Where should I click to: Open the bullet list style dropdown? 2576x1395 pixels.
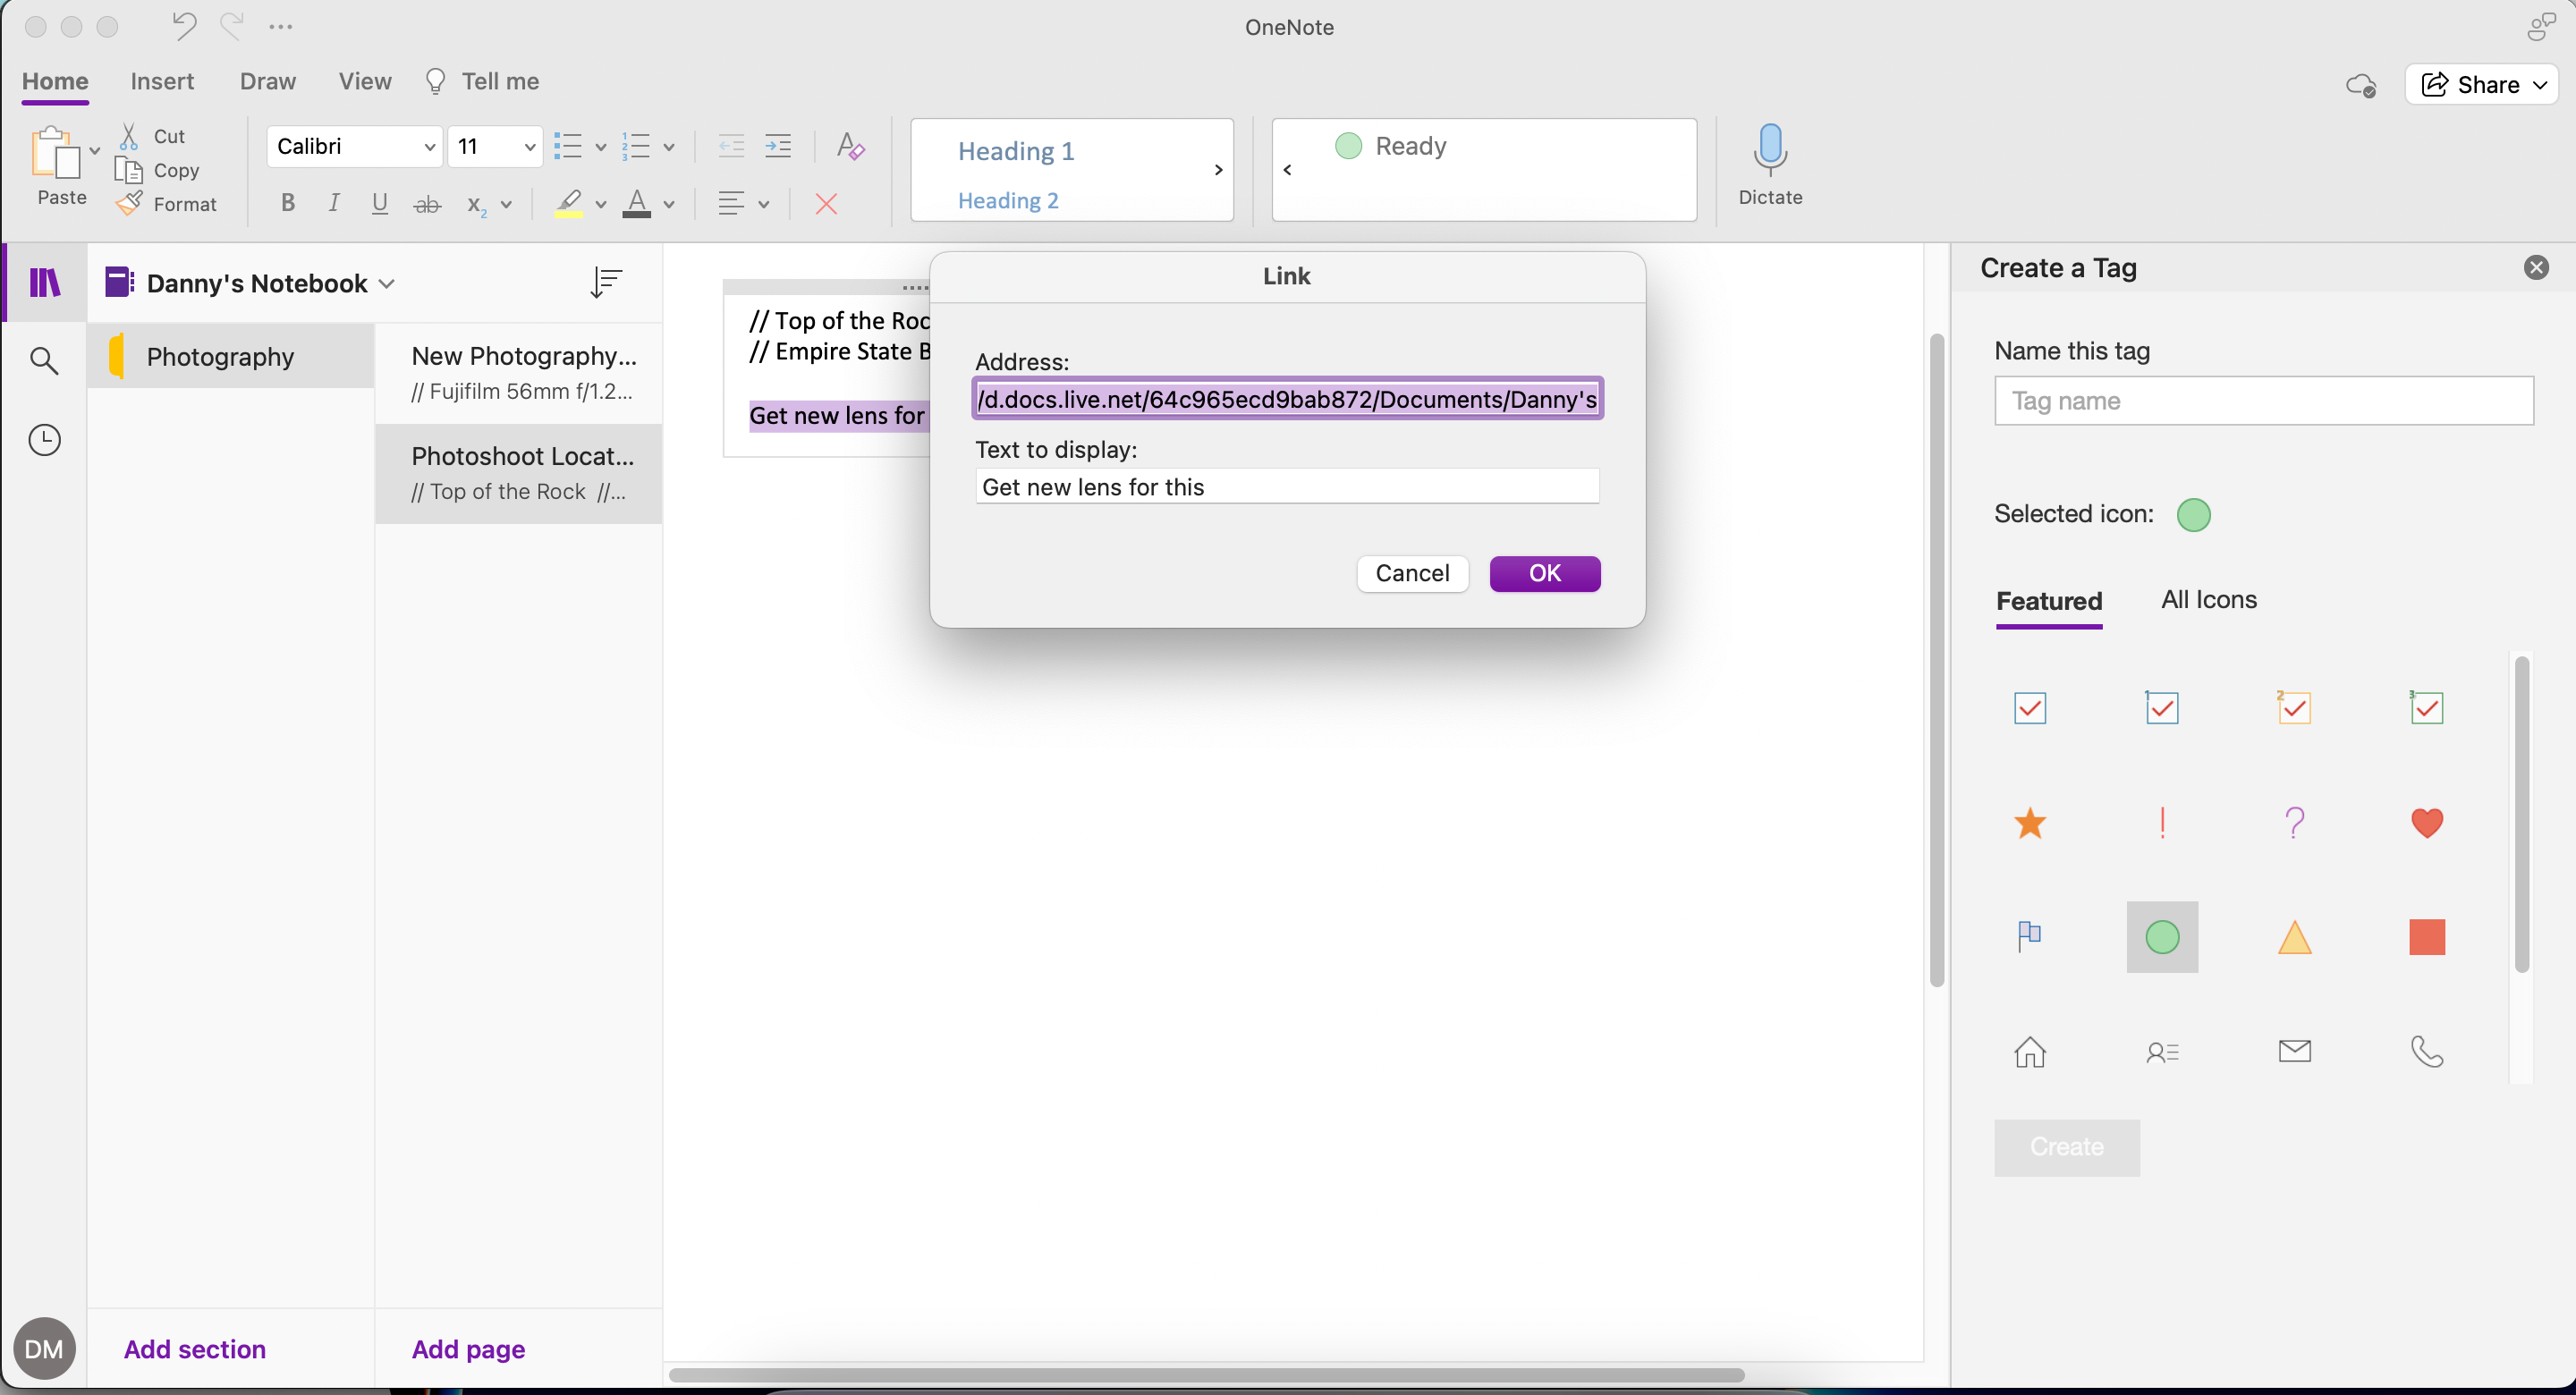[600, 146]
